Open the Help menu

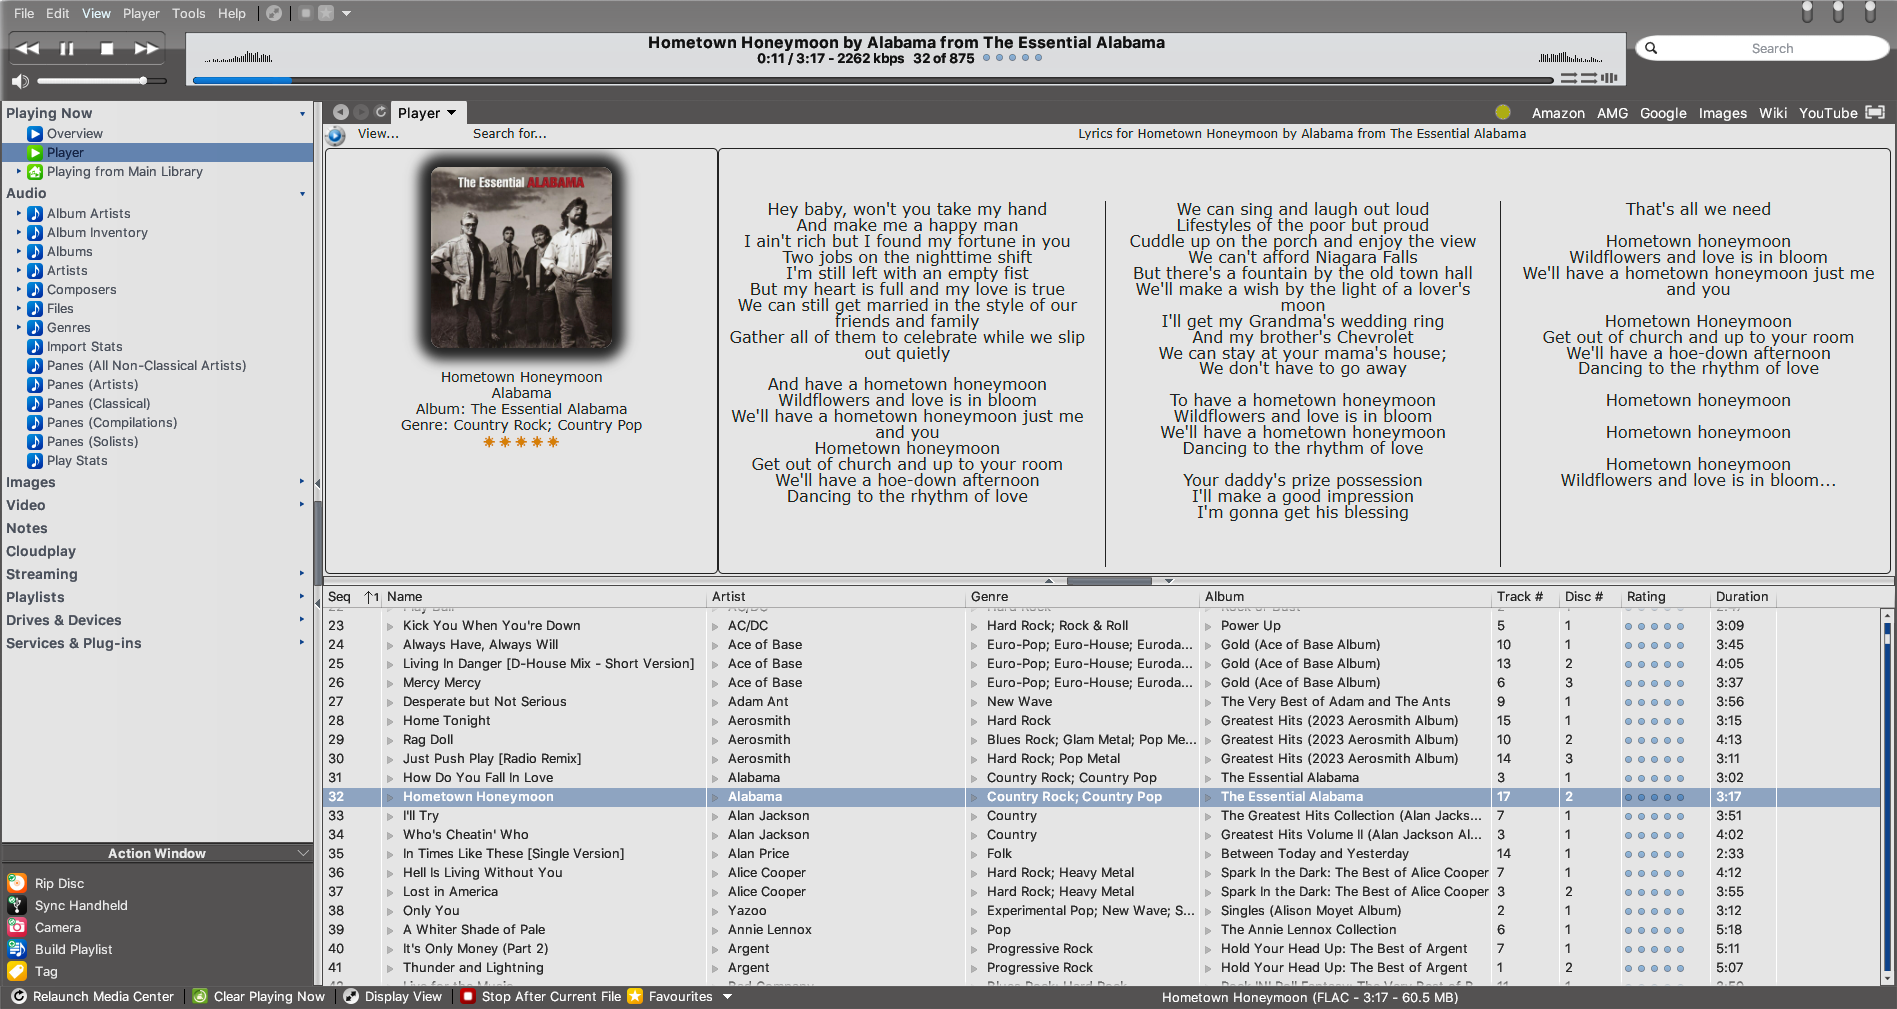point(232,13)
